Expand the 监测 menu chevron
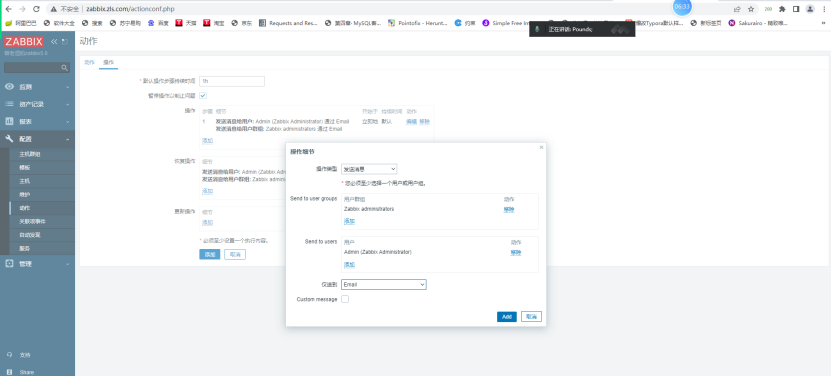 tap(68, 87)
